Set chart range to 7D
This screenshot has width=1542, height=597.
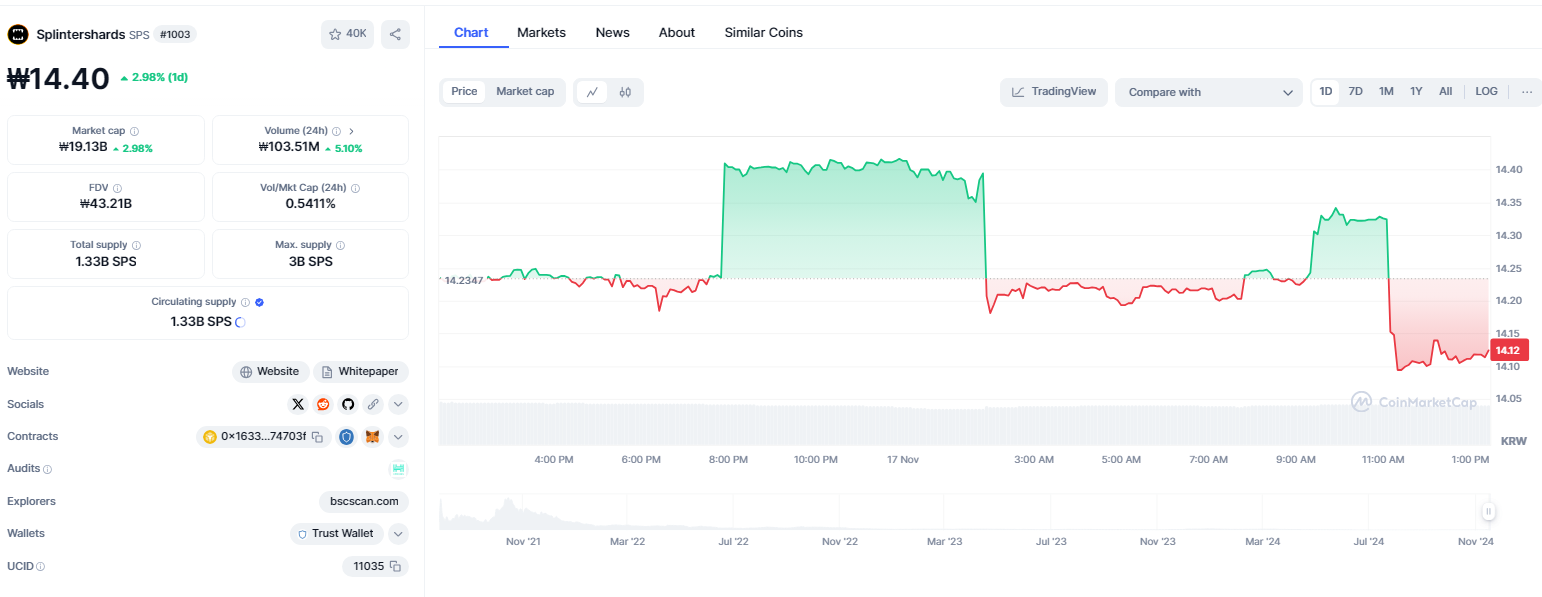point(1355,92)
